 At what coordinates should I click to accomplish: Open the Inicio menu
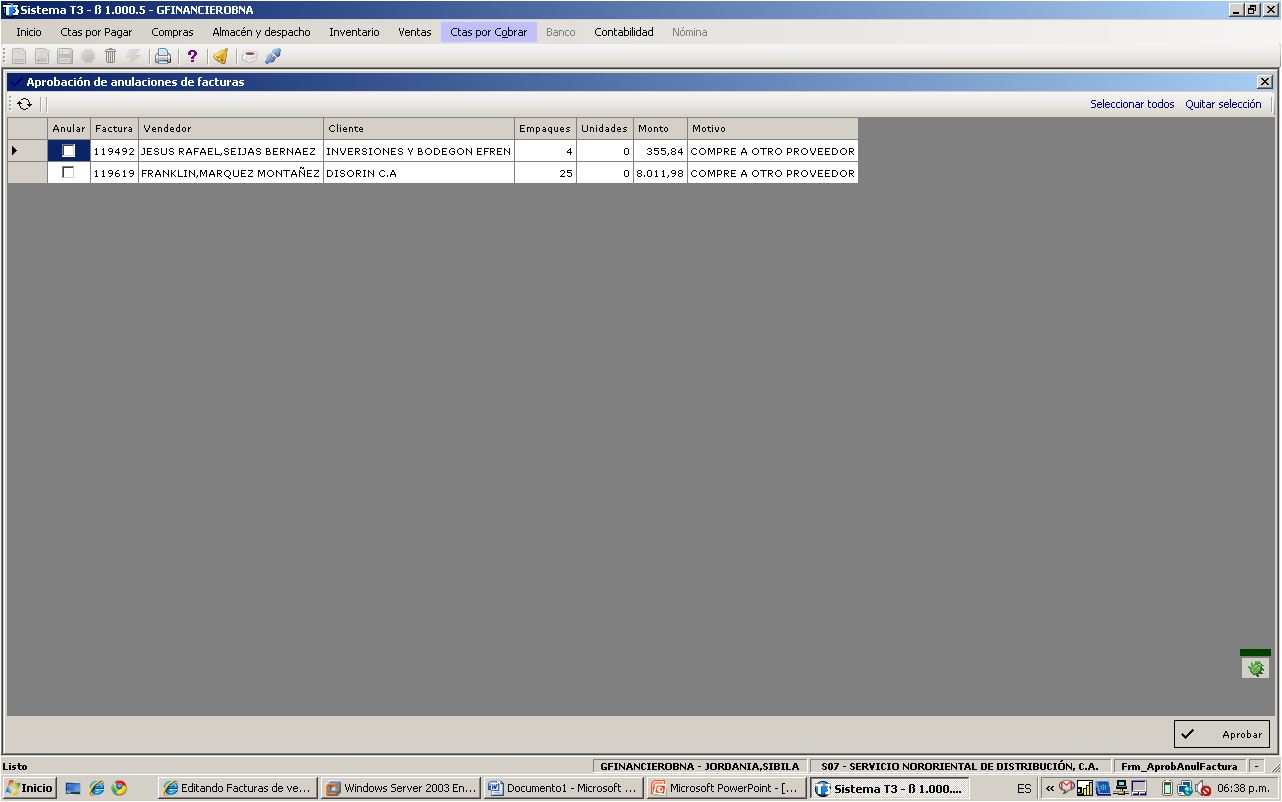[x=29, y=32]
